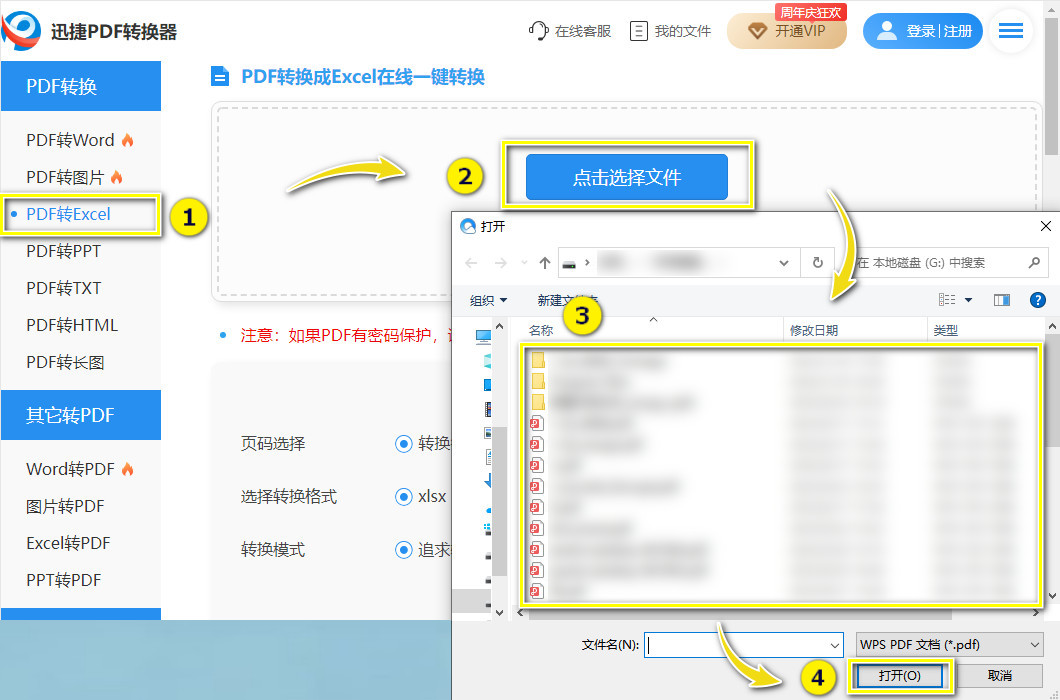Click the back arrow in the 打开 dialog
1060x700 pixels.
[471, 263]
